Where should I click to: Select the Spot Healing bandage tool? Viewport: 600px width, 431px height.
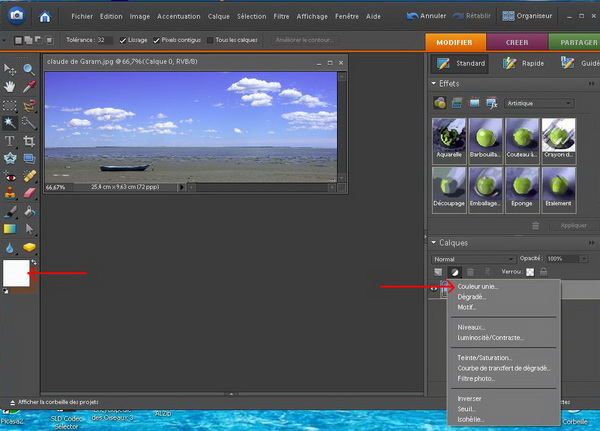(29, 176)
